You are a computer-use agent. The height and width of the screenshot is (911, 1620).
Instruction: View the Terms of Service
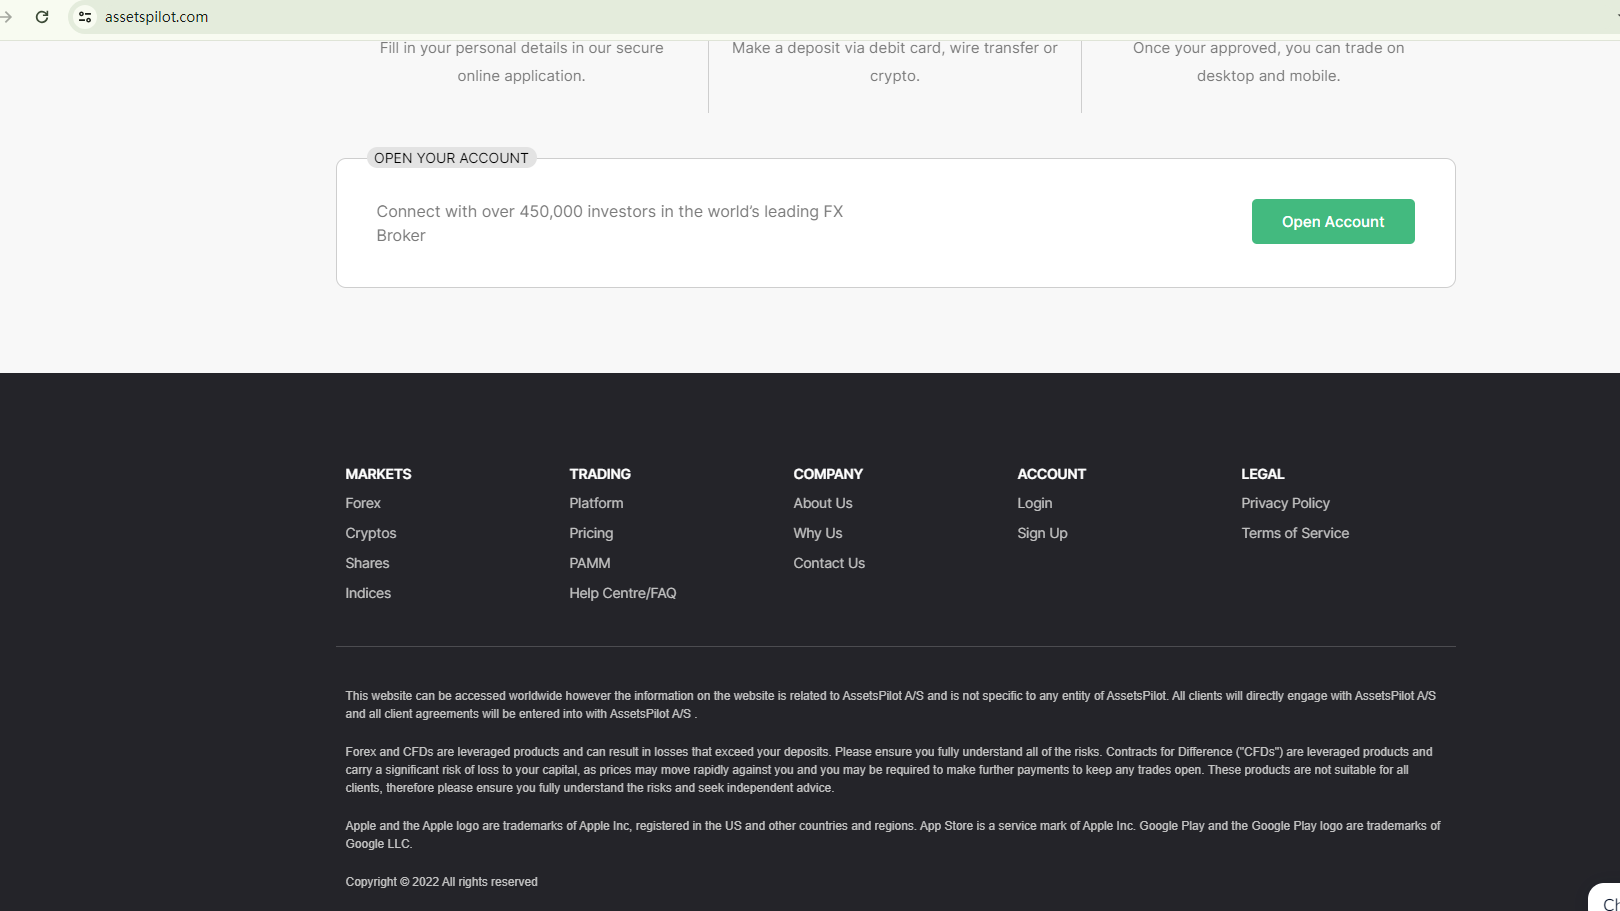[1295, 533]
